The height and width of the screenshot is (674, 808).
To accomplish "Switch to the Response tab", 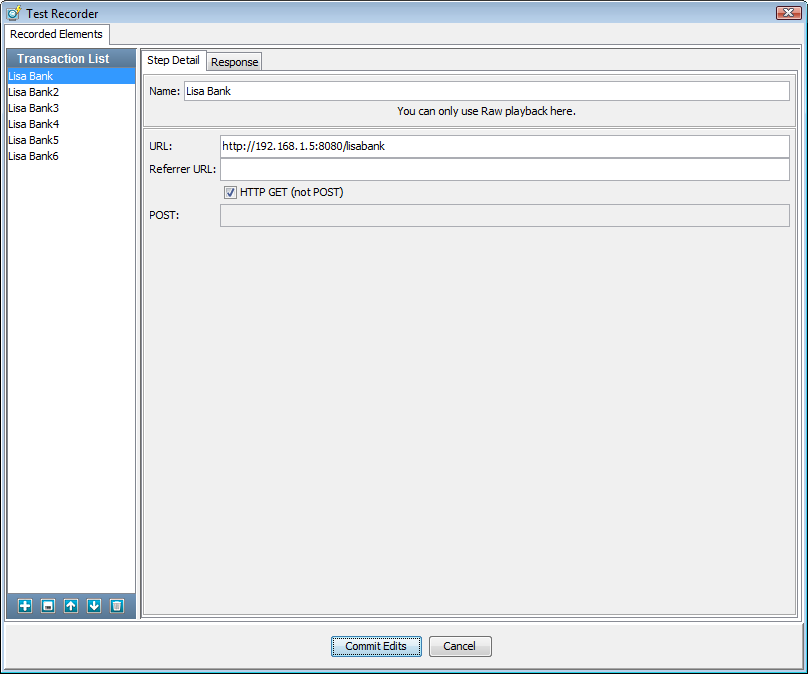I will [234, 61].
